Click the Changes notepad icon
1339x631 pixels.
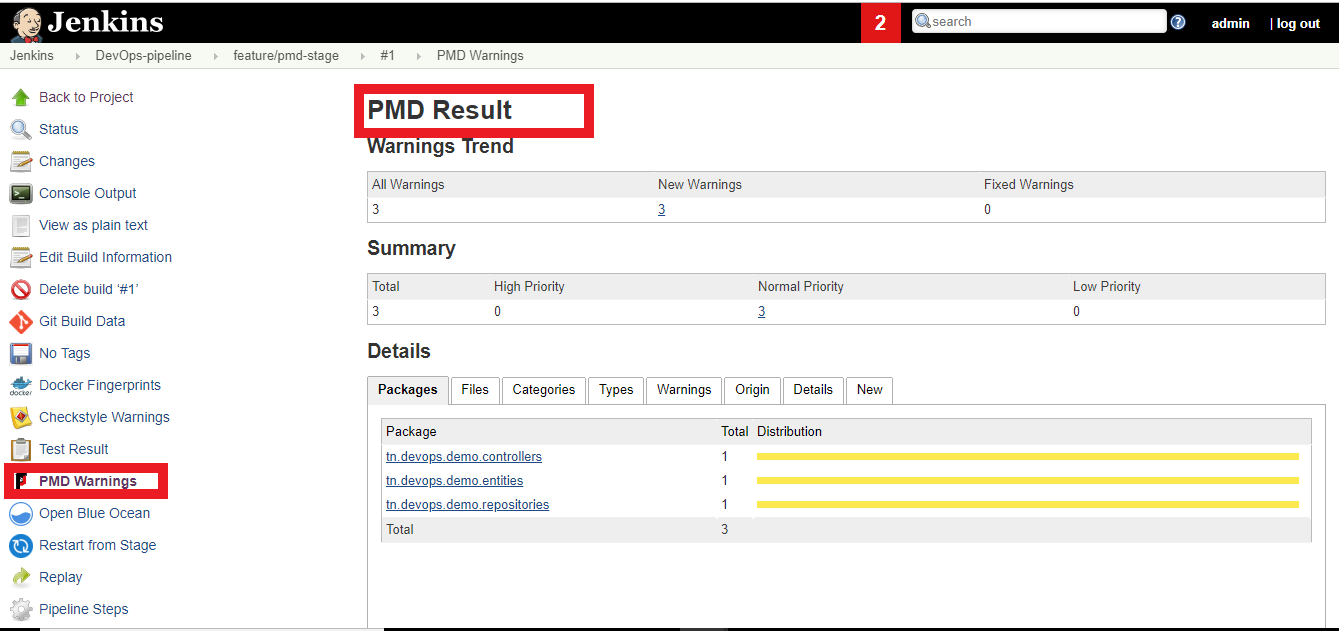21,161
